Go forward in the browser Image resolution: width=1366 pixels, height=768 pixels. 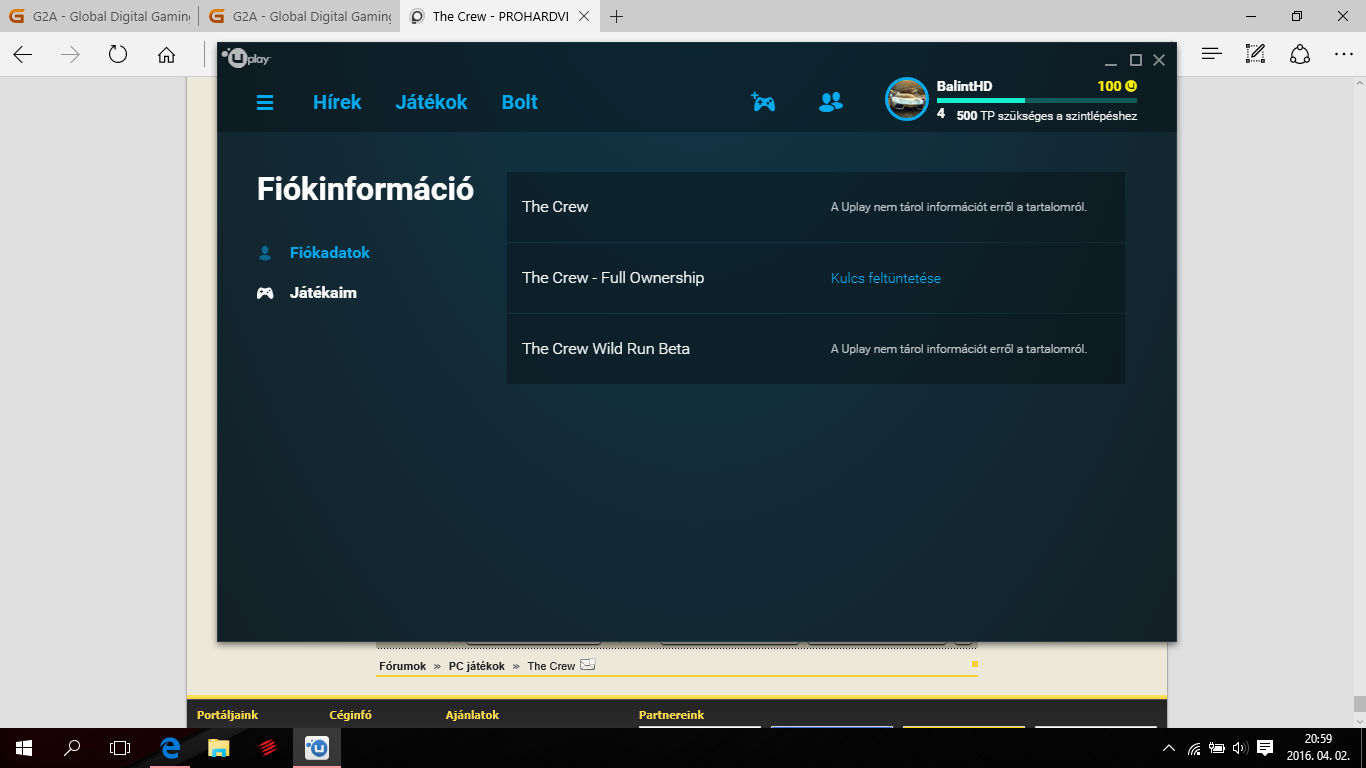(x=70, y=55)
